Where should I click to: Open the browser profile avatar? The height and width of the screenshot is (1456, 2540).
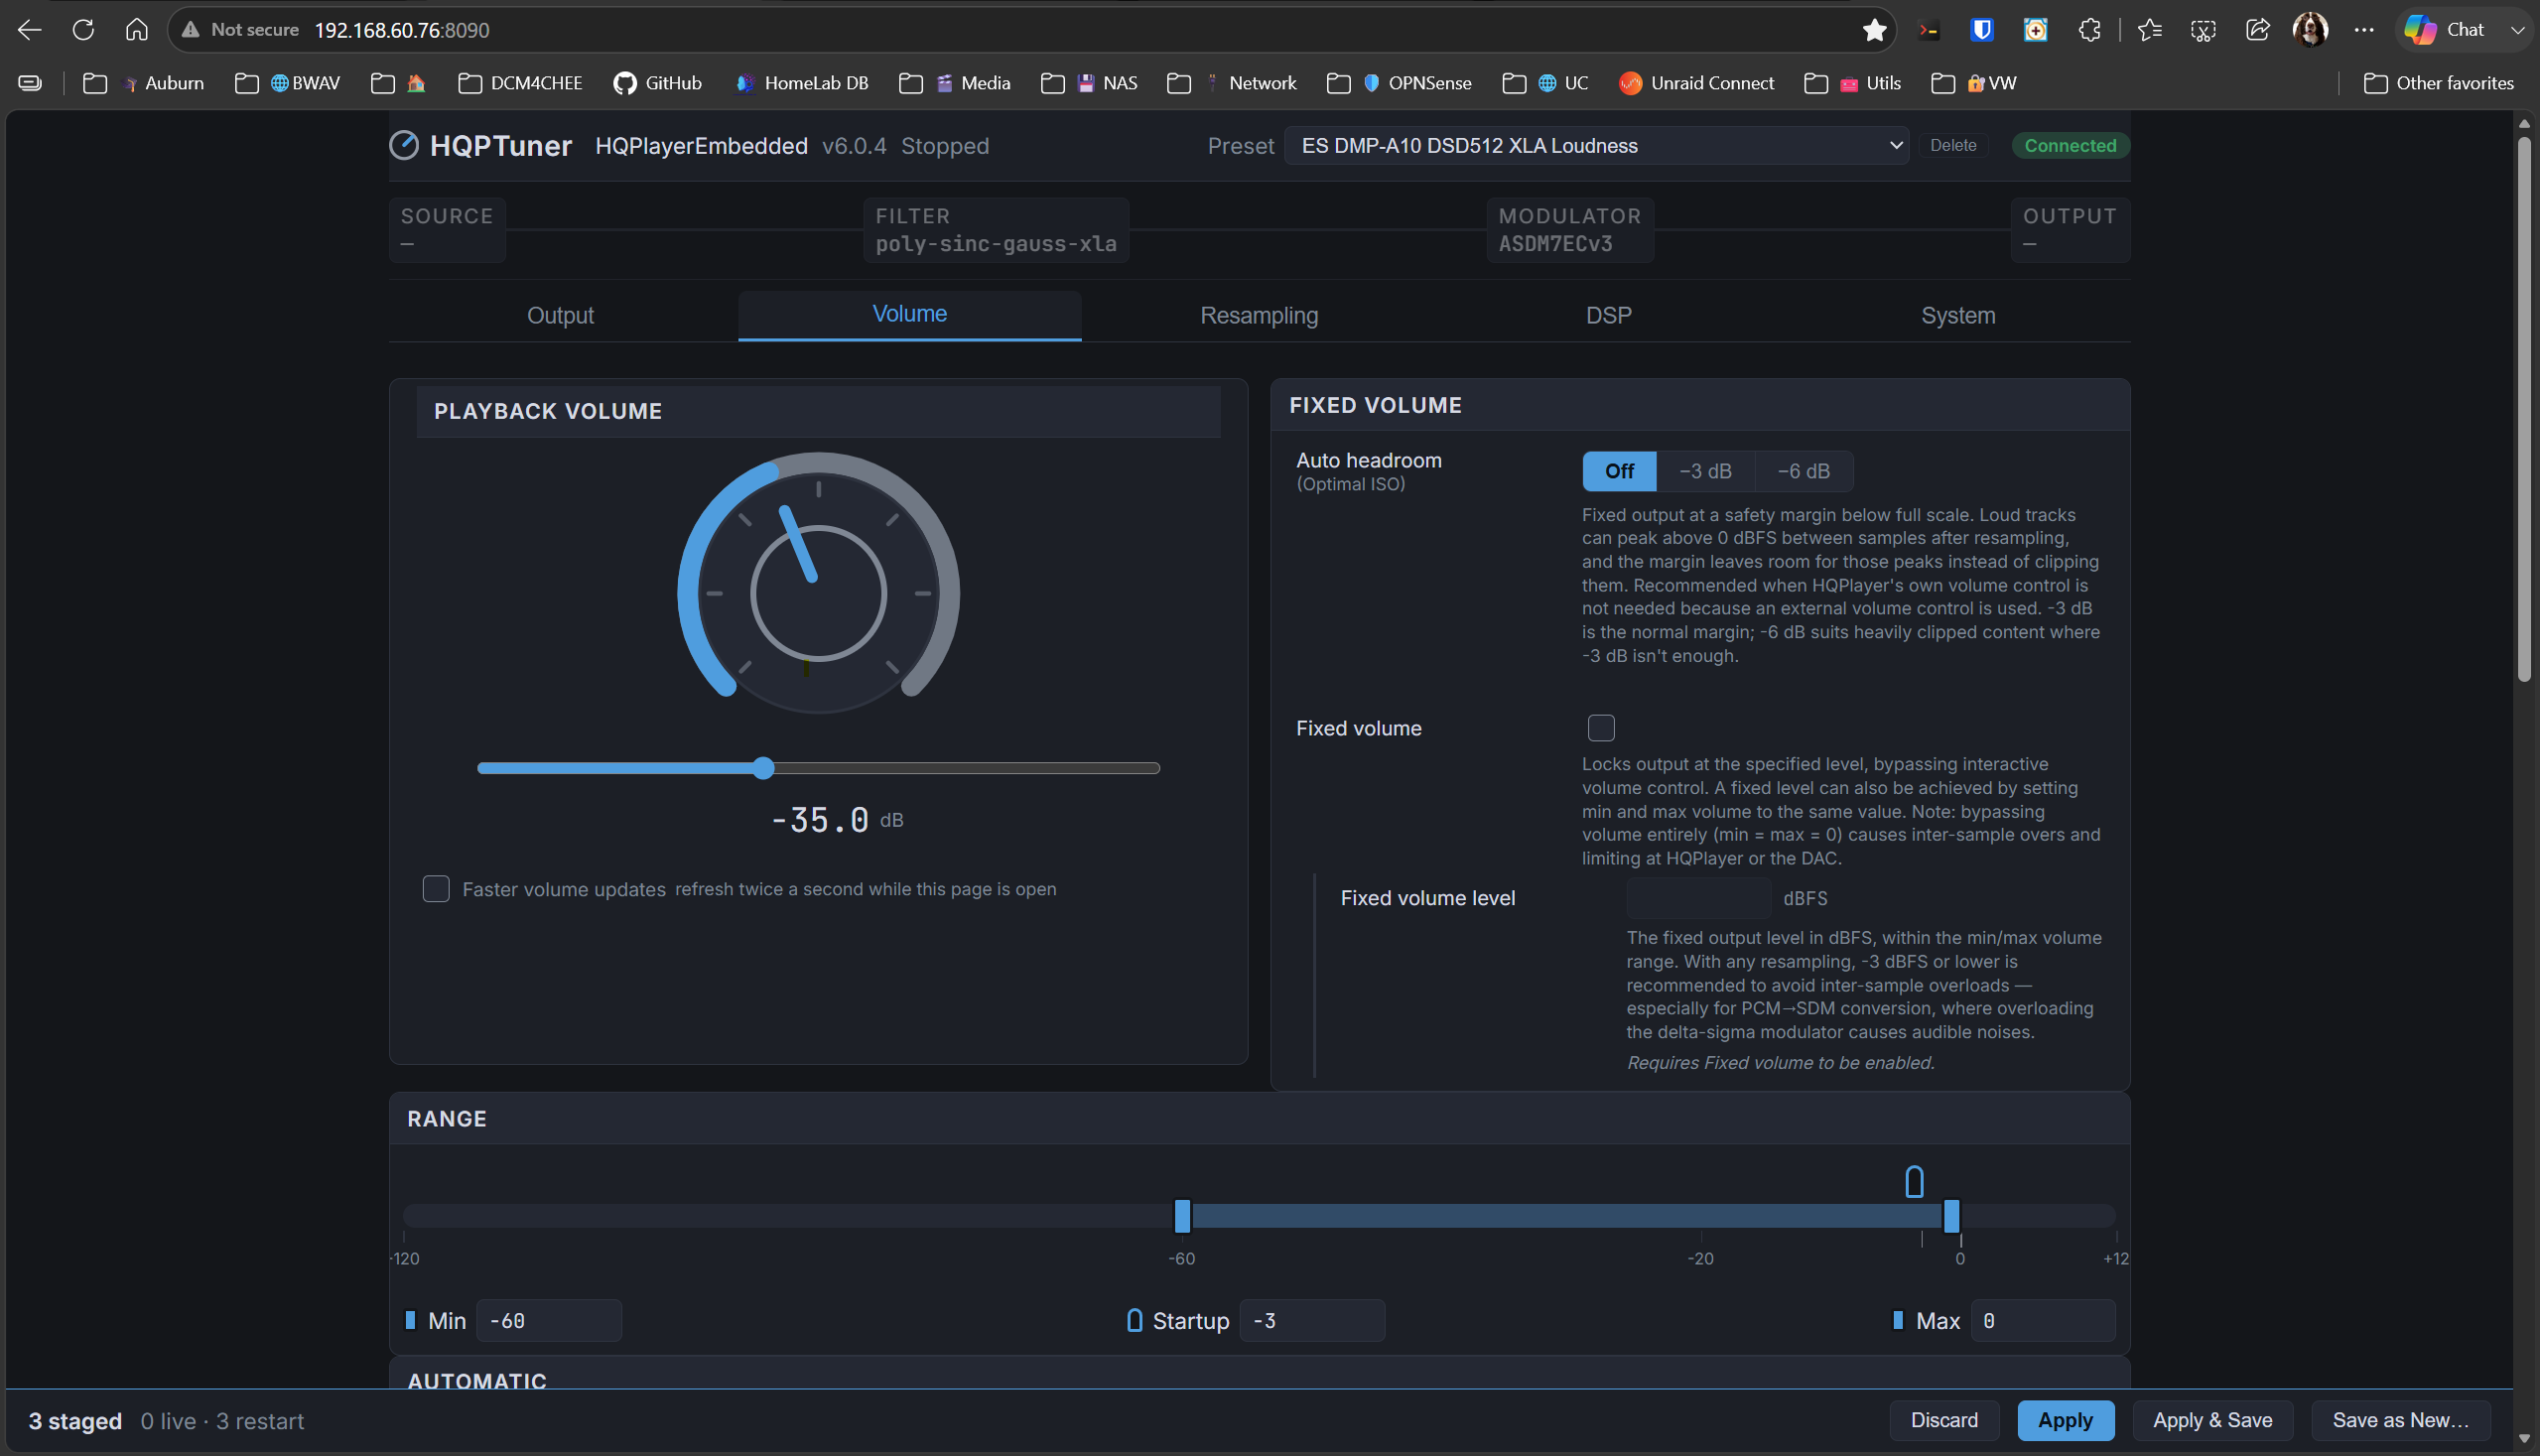[2310, 30]
